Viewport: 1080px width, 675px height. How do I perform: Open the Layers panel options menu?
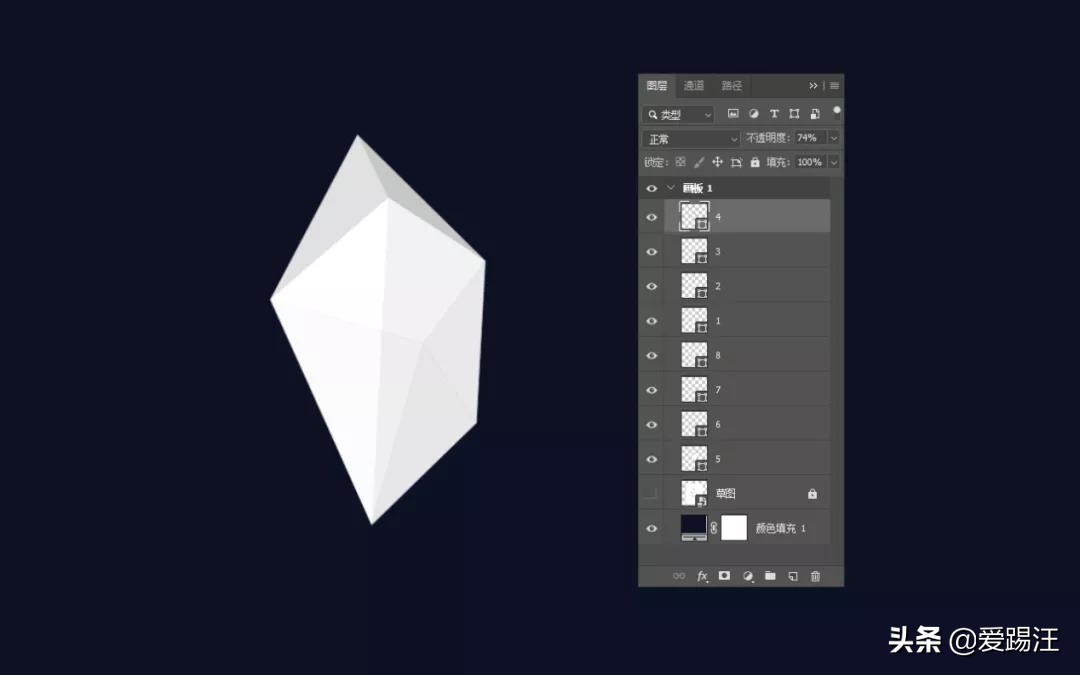[x=834, y=85]
